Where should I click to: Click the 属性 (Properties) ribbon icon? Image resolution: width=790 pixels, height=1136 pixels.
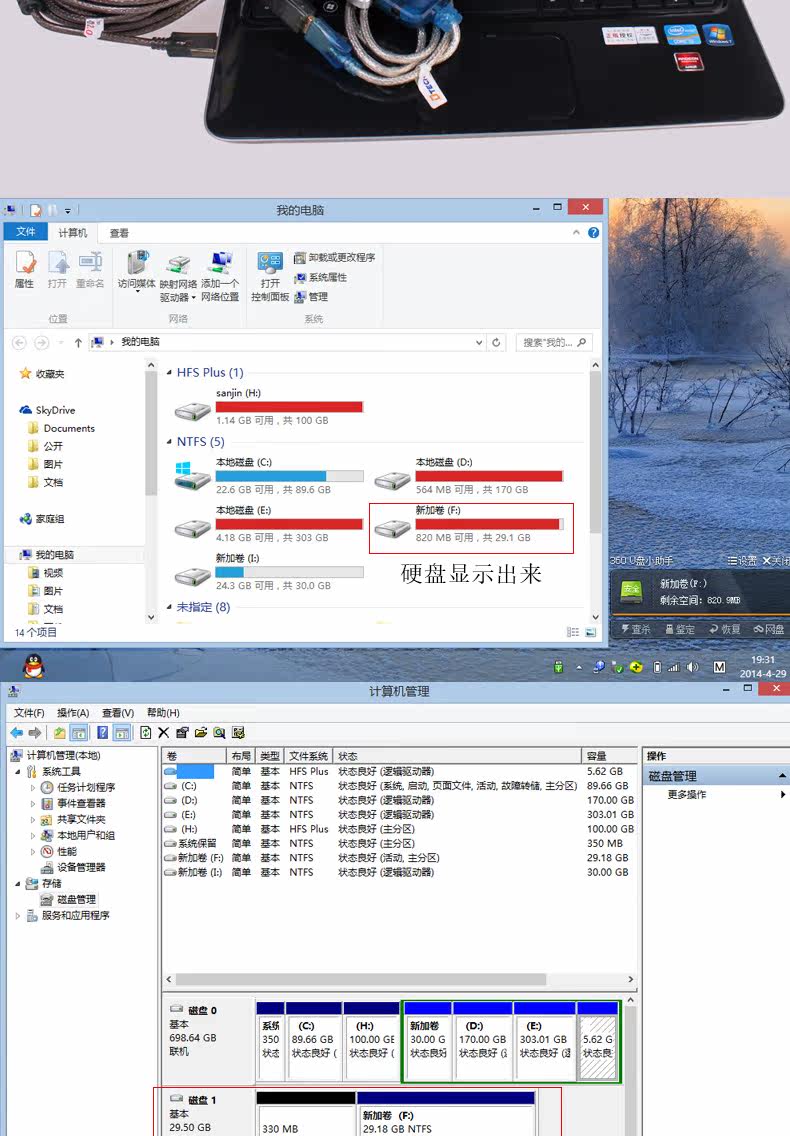tap(25, 270)
